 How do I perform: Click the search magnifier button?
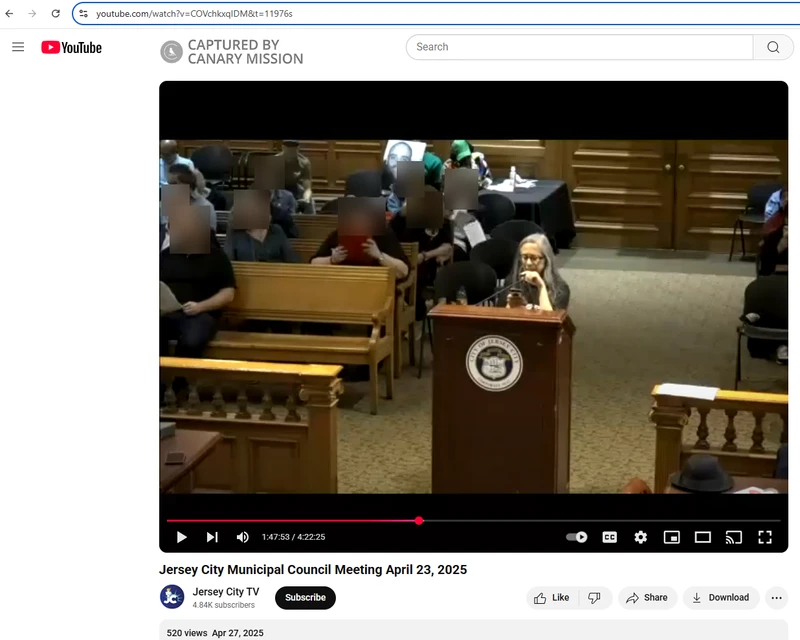click(x=773, y=47)
